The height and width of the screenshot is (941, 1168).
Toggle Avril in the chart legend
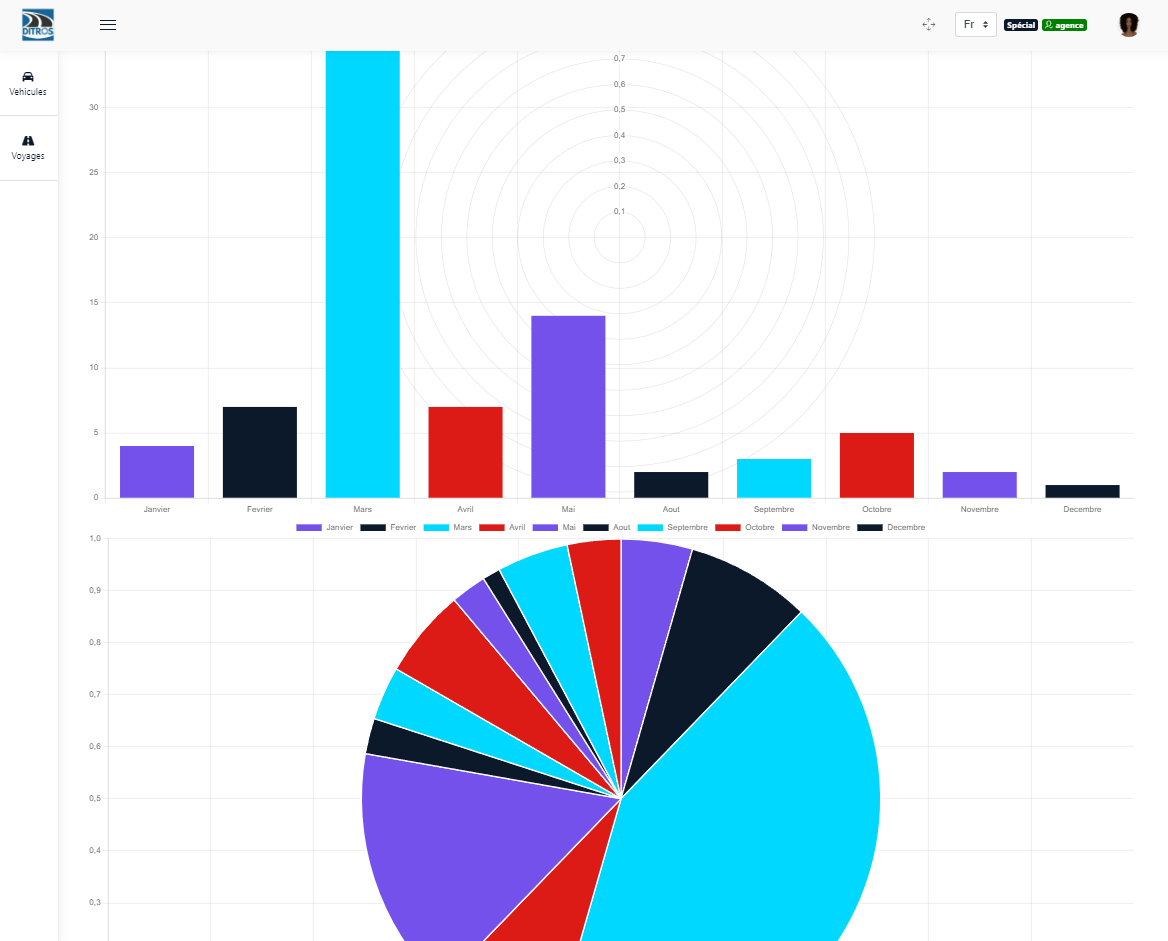502,527
